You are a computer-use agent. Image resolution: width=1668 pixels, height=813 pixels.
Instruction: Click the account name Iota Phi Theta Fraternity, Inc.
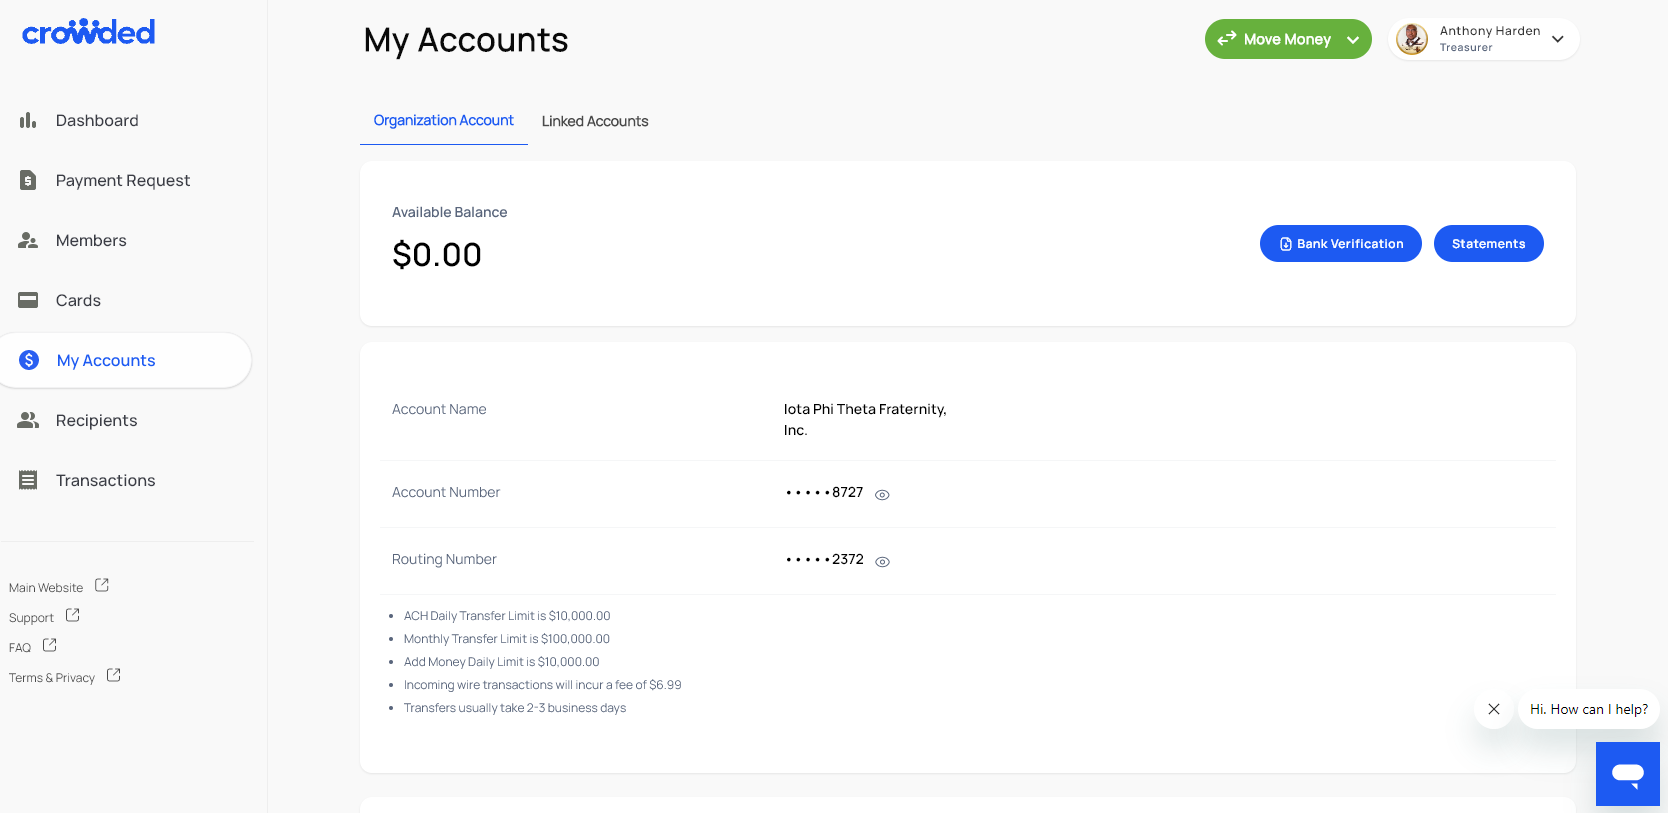(865, 419)
